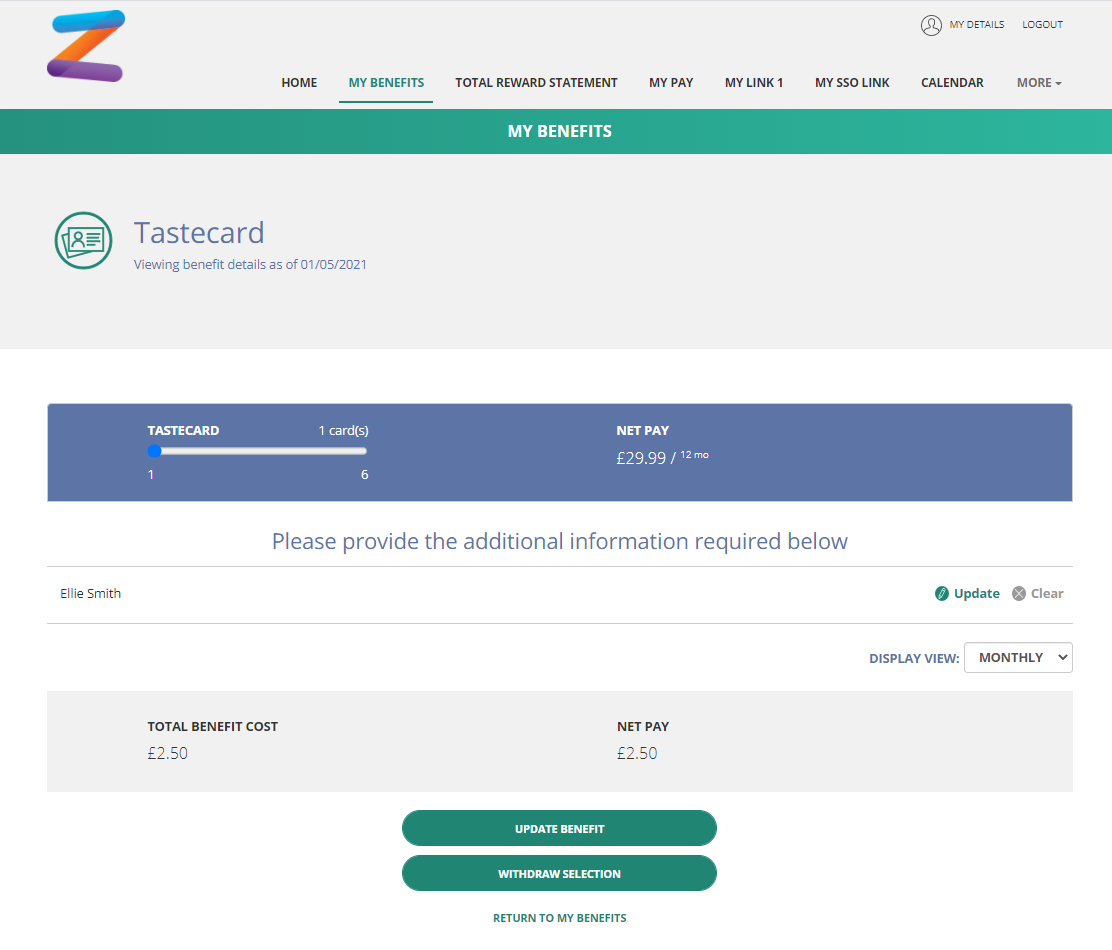Image resolution: width=1112 pixels, height=950 pixels.
Task: Click the grey X Clear icon
Action: (x=1019, y=593)
